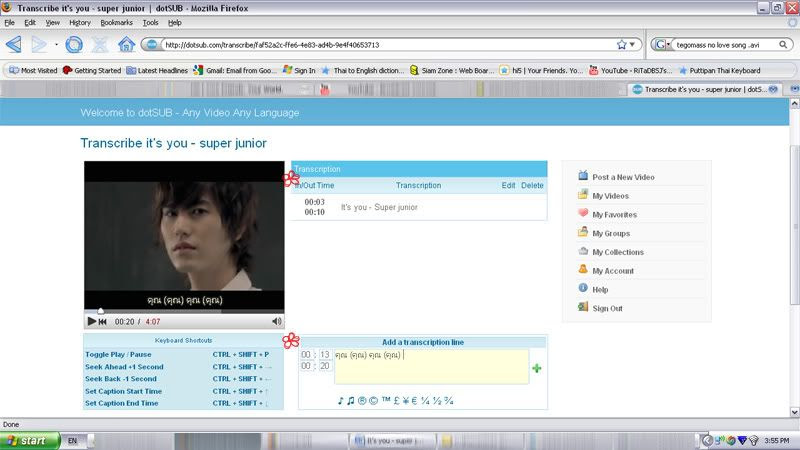Reload the current page

[74, 44]
